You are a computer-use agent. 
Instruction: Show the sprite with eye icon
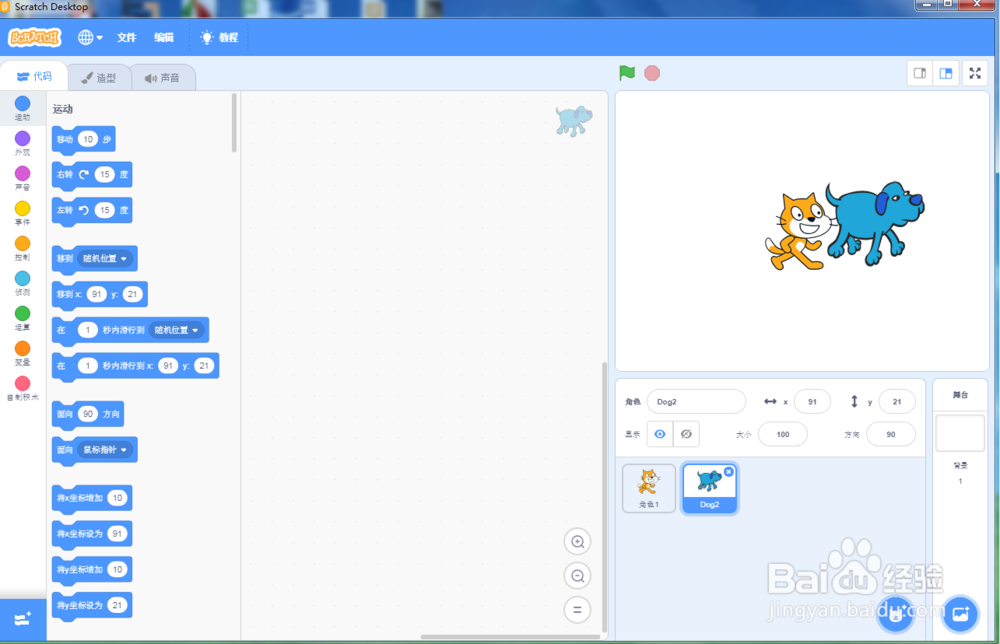pos(660,434)
